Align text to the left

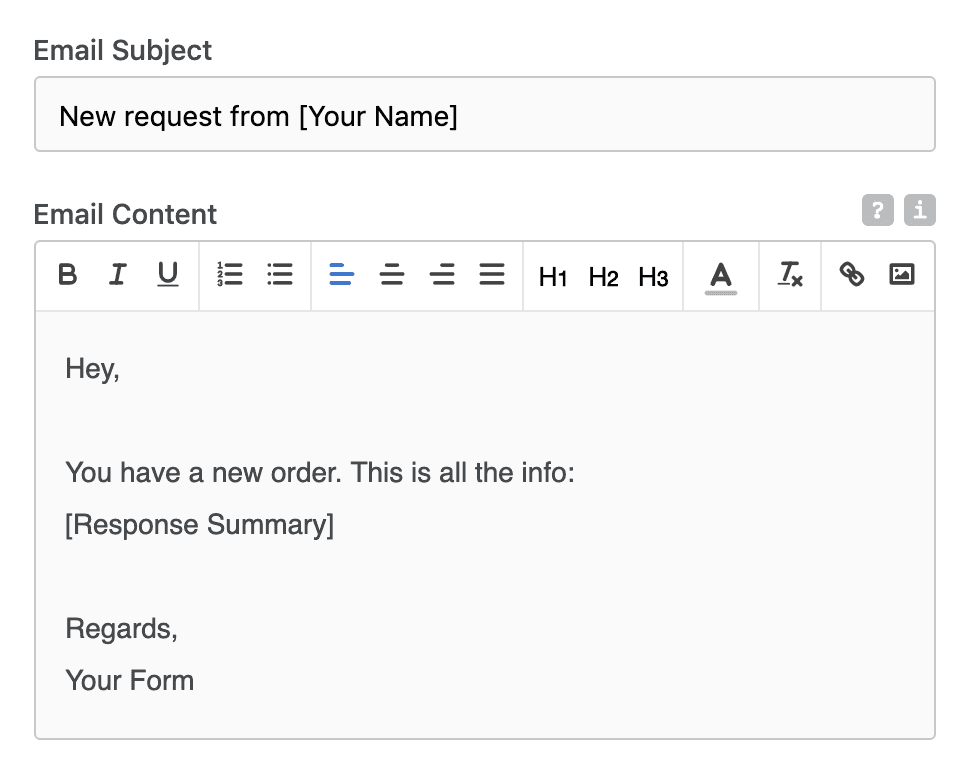pos(342,274)
